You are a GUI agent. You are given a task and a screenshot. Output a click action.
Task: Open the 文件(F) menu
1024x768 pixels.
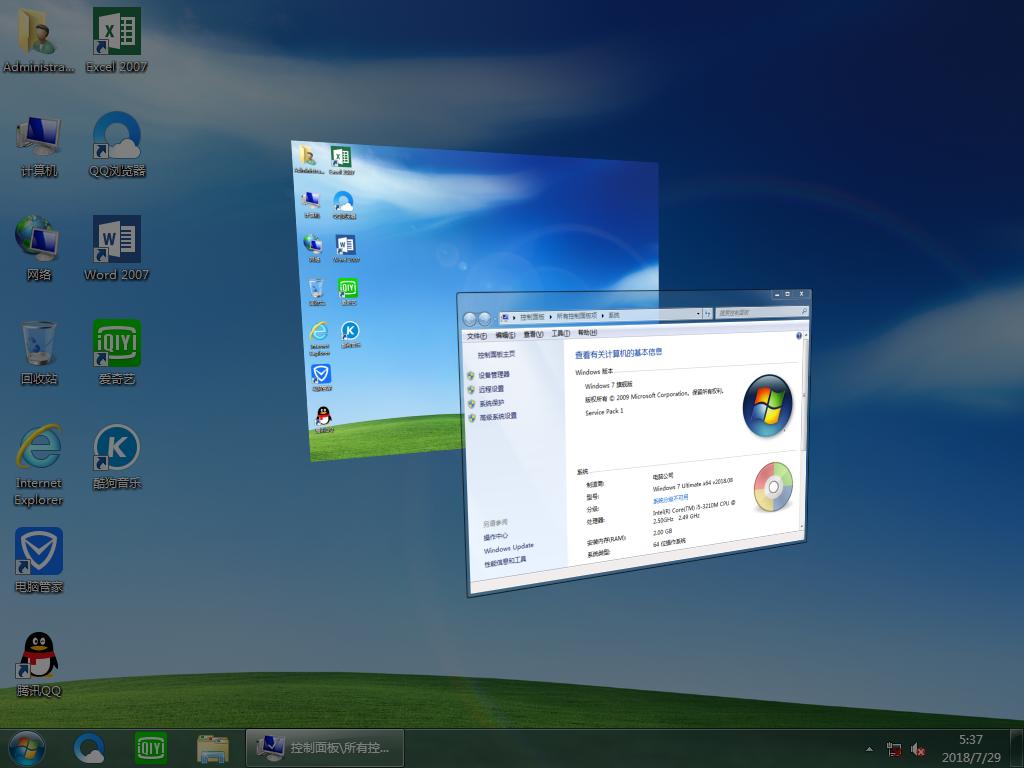(x=477, y=335)
